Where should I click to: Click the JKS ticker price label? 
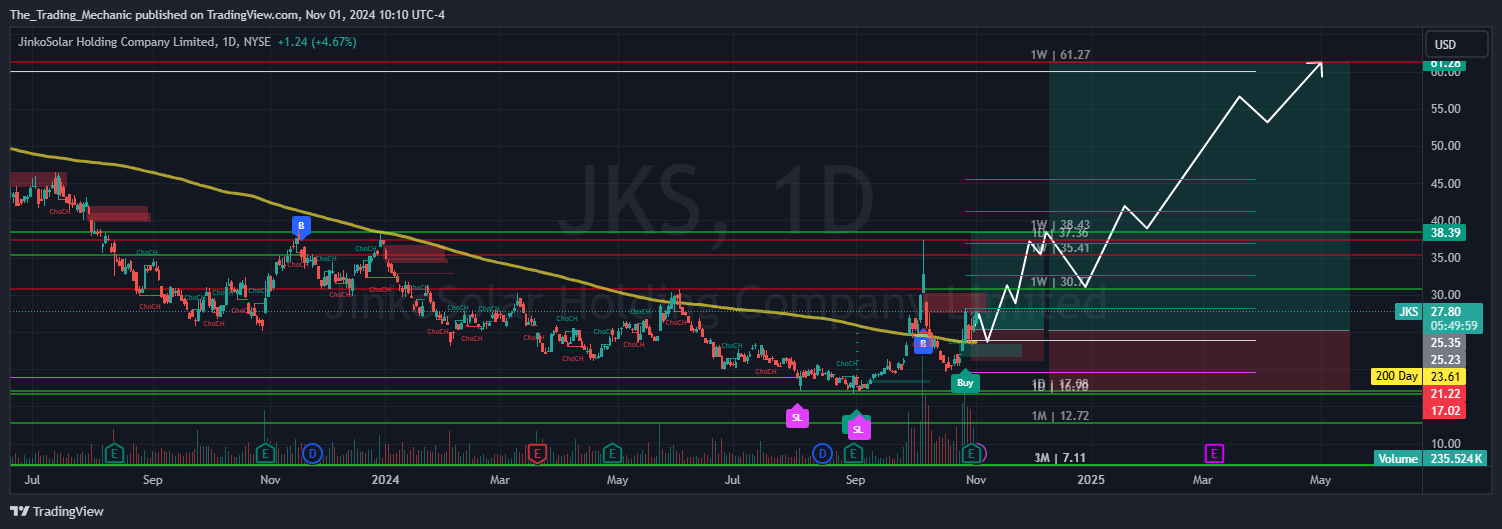[1408, 312]
